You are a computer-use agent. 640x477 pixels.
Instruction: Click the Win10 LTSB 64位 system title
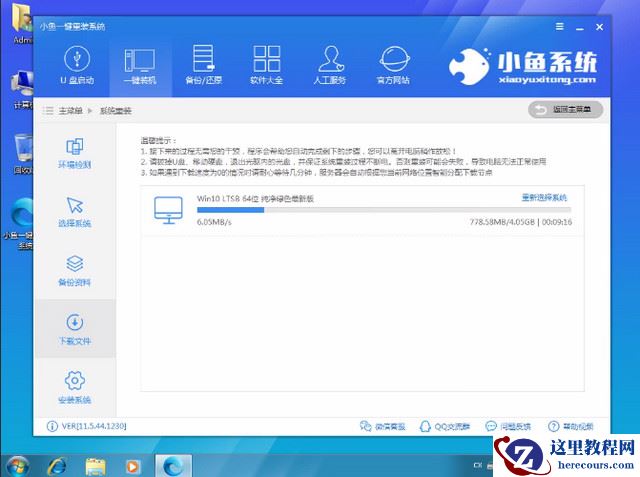click(x=255, y=199)
